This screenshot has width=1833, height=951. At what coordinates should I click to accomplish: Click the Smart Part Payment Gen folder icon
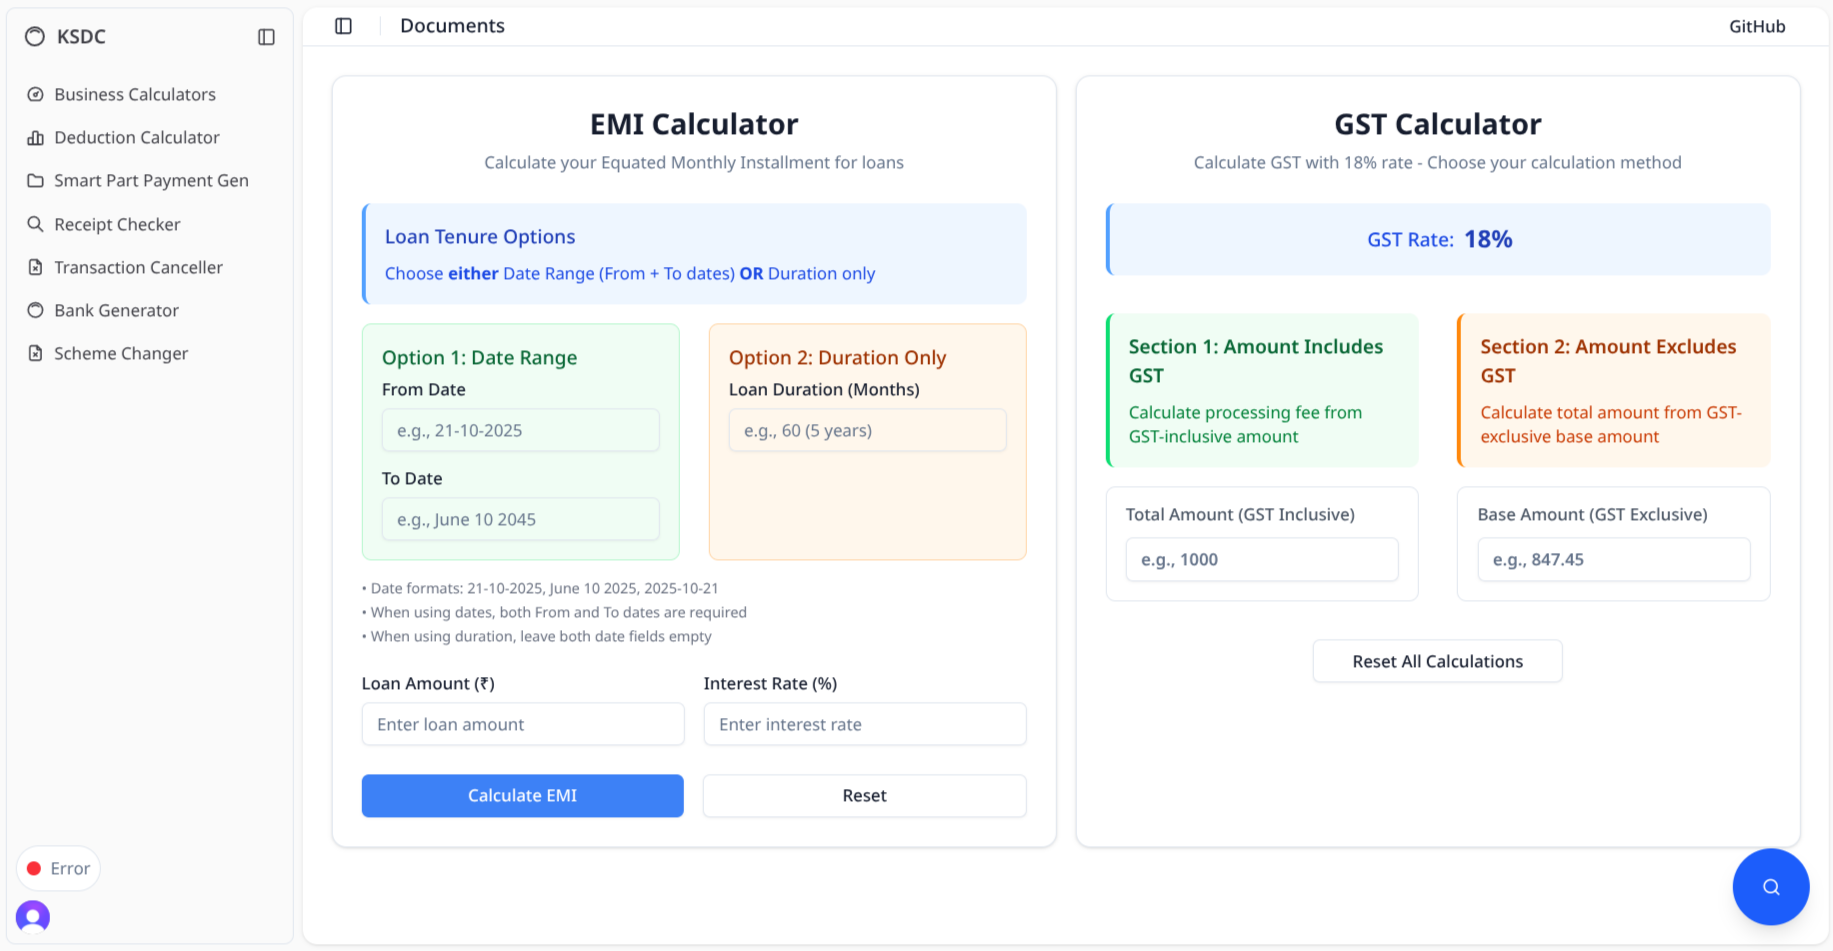pos(35,181)
